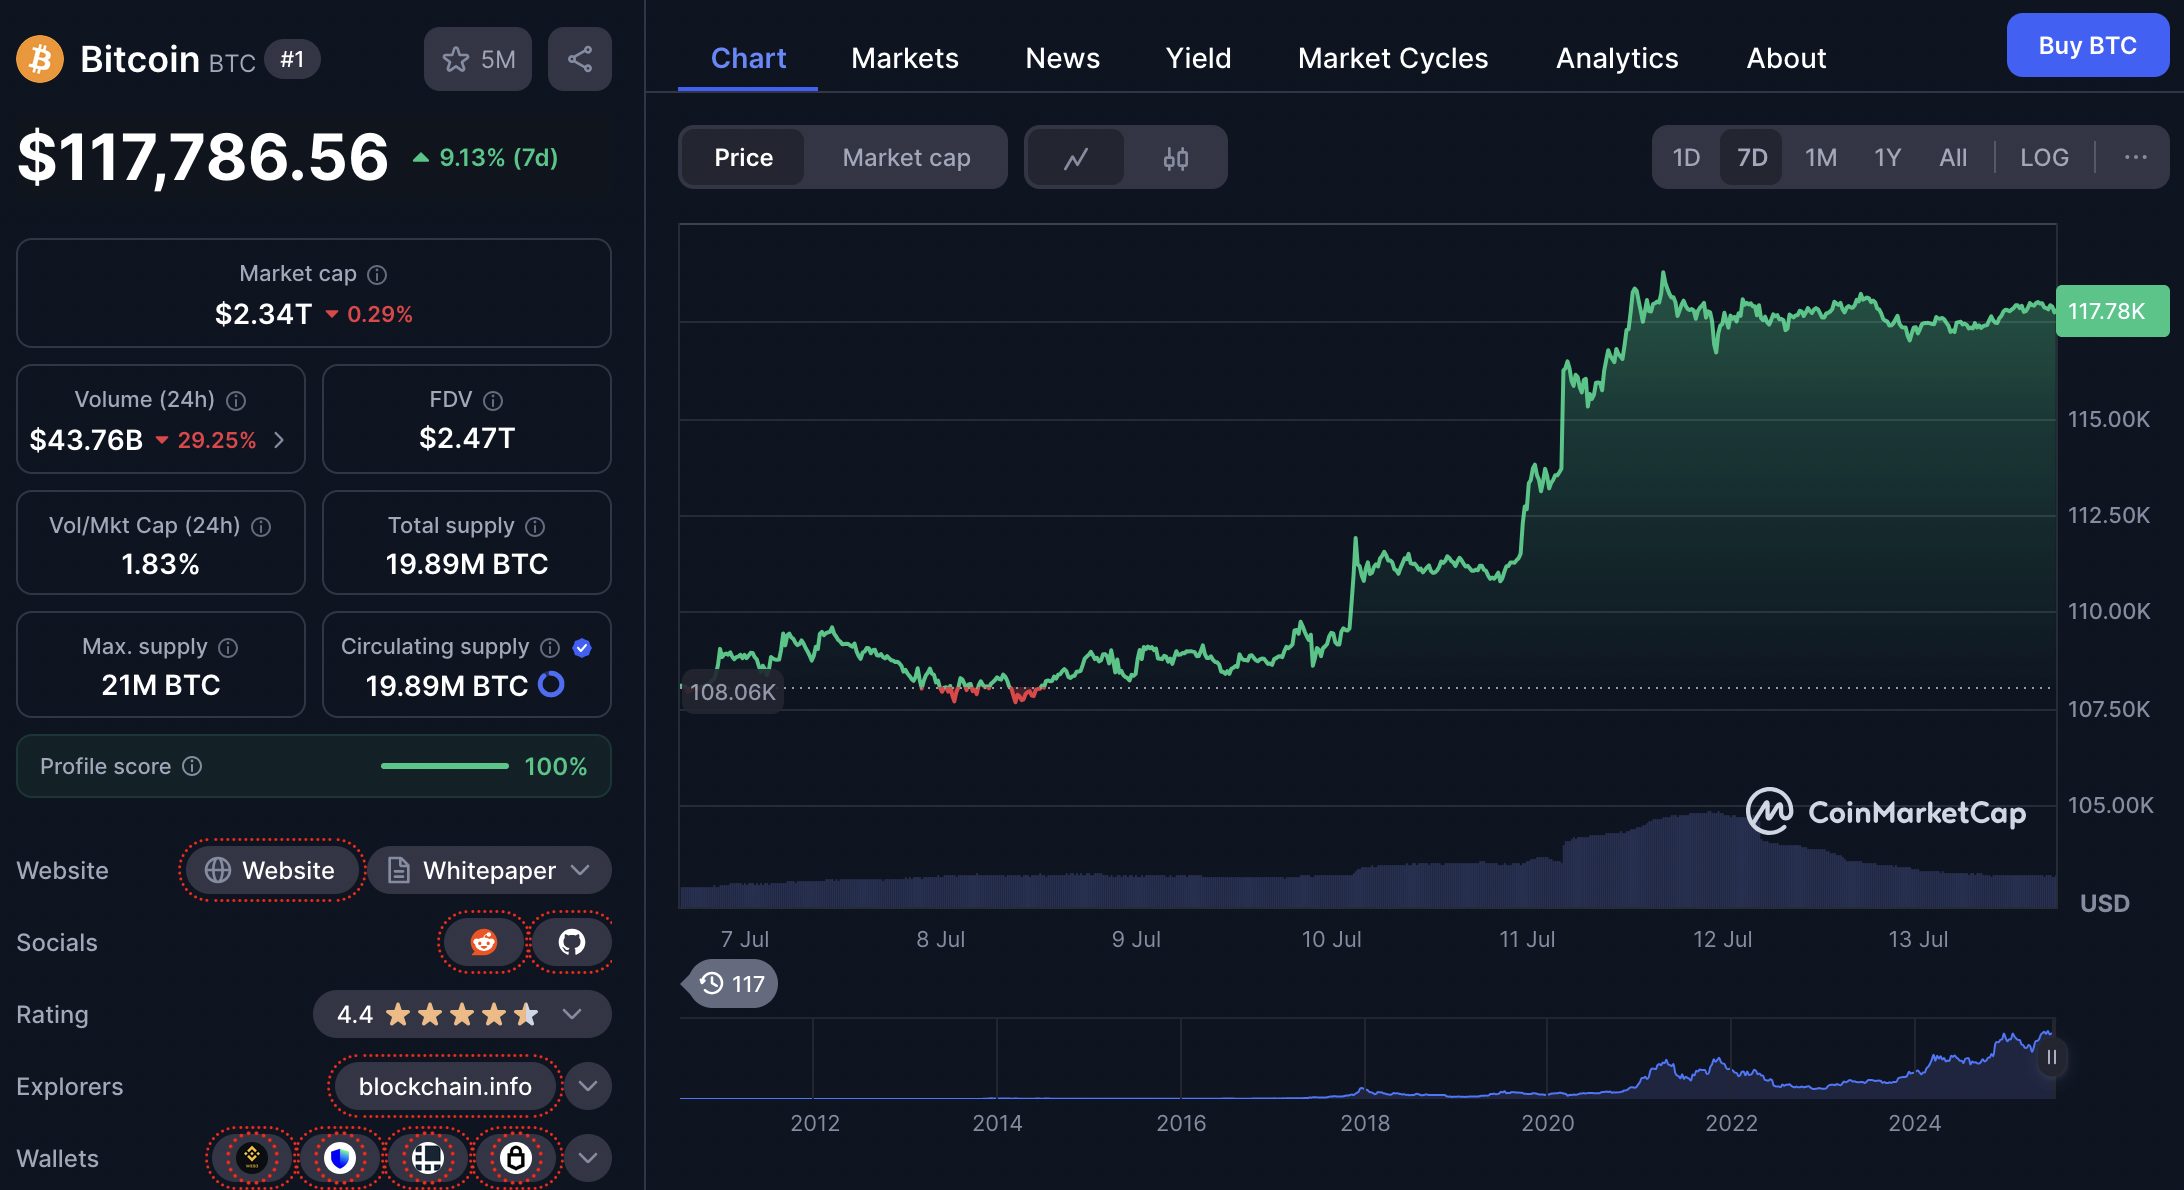Screen dimensions: 2184x1190
Task: Select the candlestick chart icon
Action: (x=1177, y=157)
